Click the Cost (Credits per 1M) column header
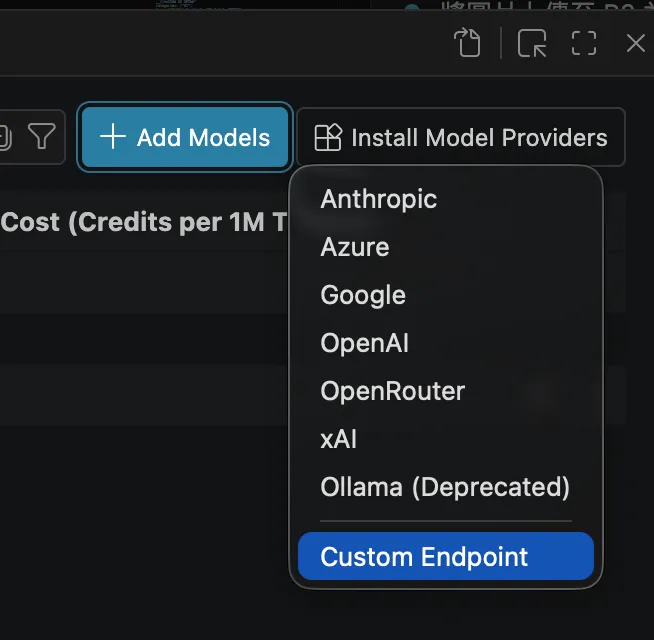Viewport: 654px width, 640px height. coord(144,222)
